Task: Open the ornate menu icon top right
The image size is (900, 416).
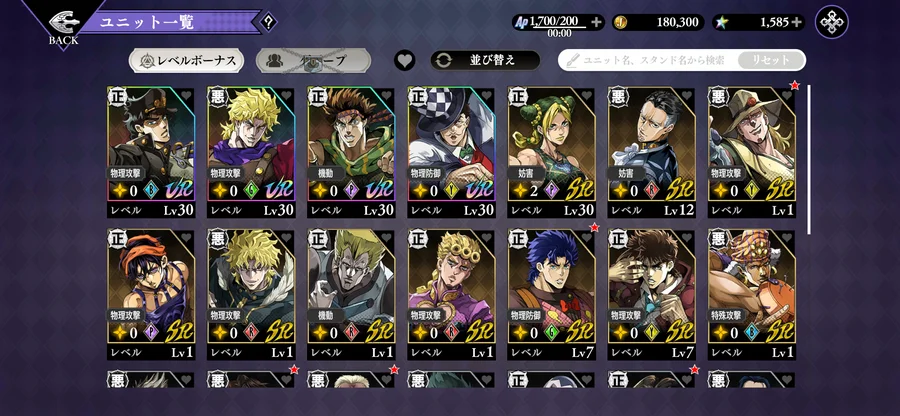Action: pyautogui.click(x=832, y=22)
